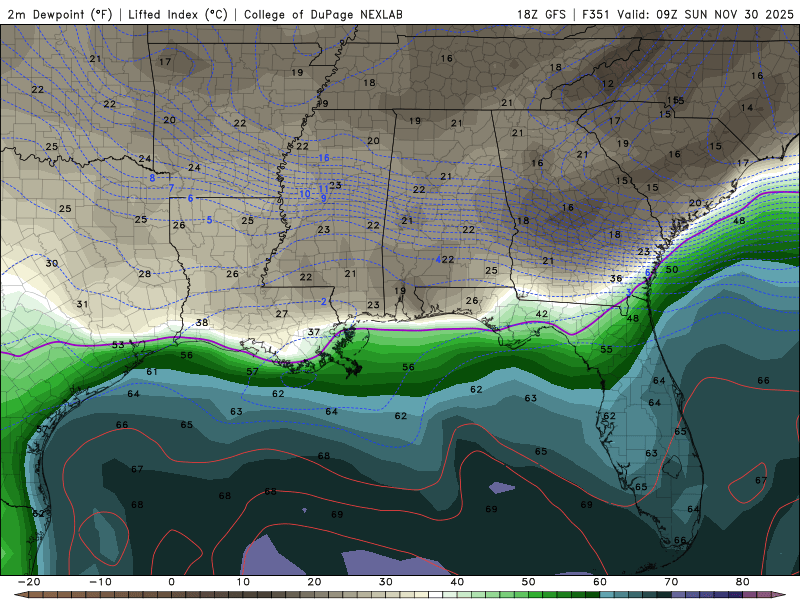Click the dewpoint value "28" on the map
800x600 pixels.
click(145, 273)
